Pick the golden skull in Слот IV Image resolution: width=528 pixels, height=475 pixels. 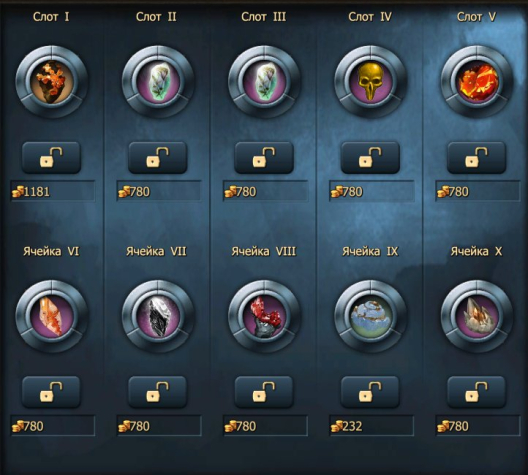(x=370, y=82)
